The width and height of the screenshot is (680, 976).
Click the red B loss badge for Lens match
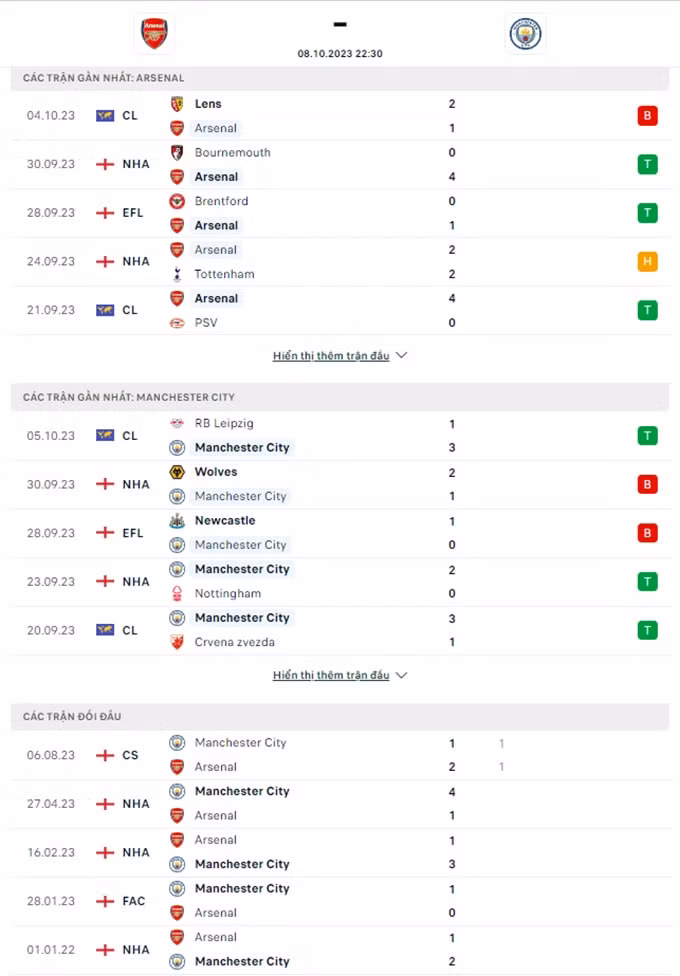(648, 116)
